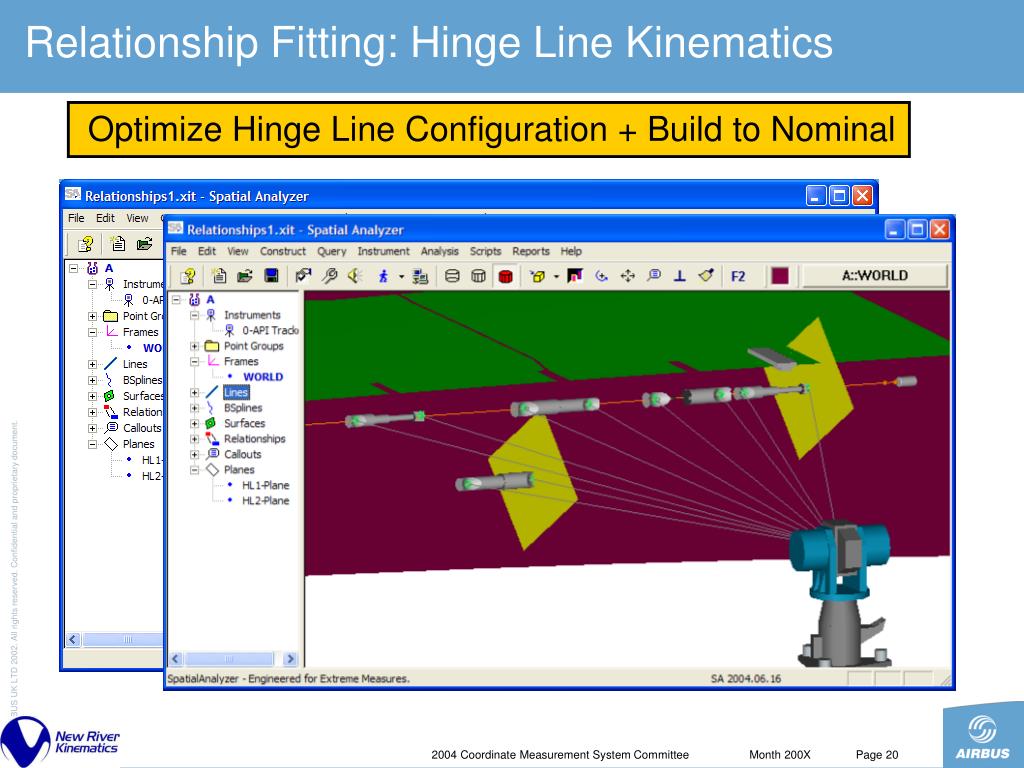
Task: Open the maroon background color swatch
Action: click(780, 276)
